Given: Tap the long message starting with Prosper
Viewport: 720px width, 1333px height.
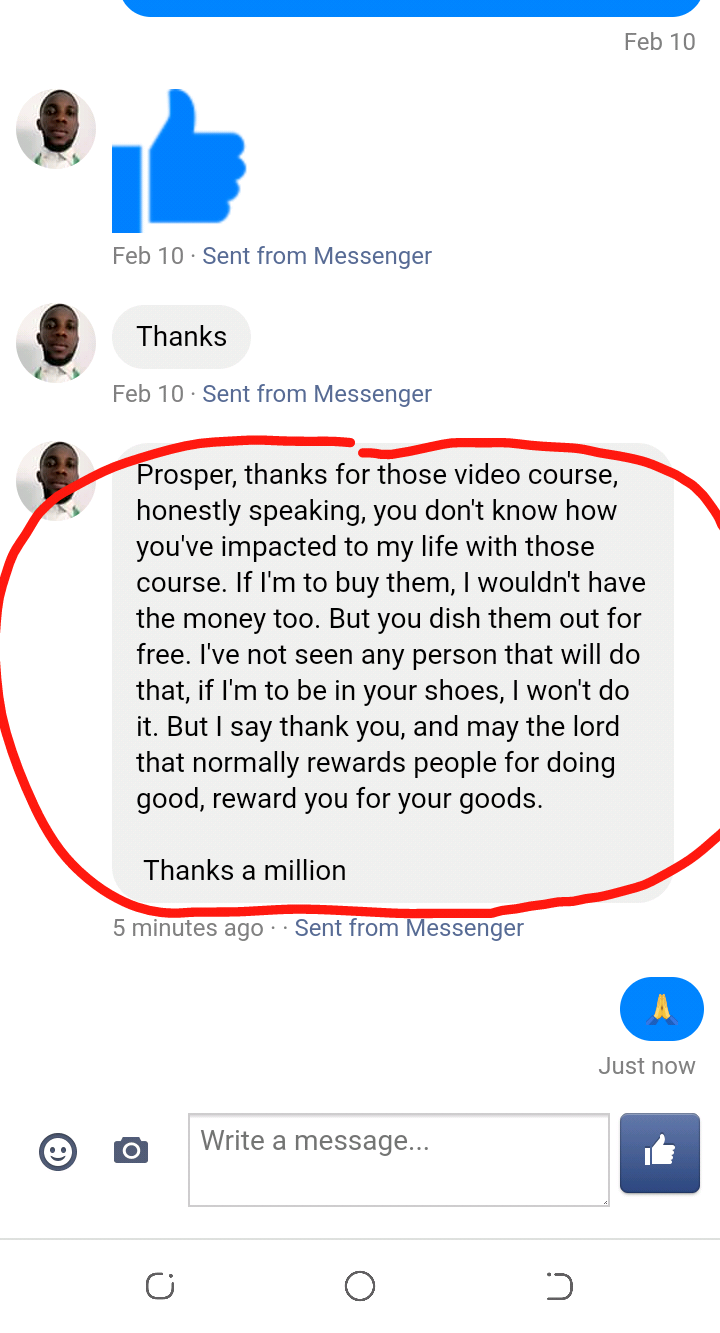Looking at the screenshot, I should (x=392, y=672).
